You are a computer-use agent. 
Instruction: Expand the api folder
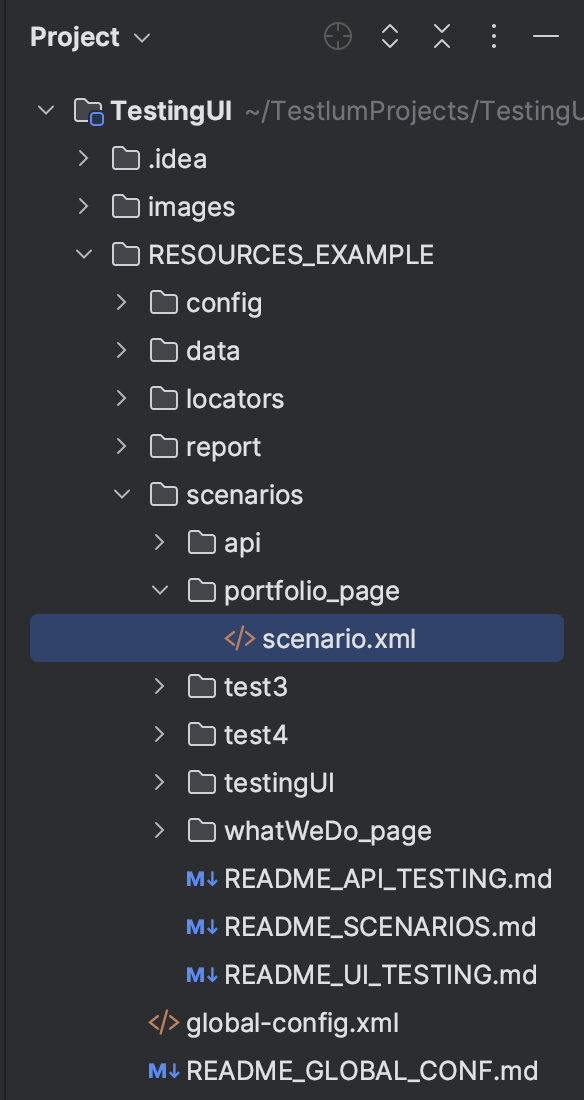coord(159,542)
